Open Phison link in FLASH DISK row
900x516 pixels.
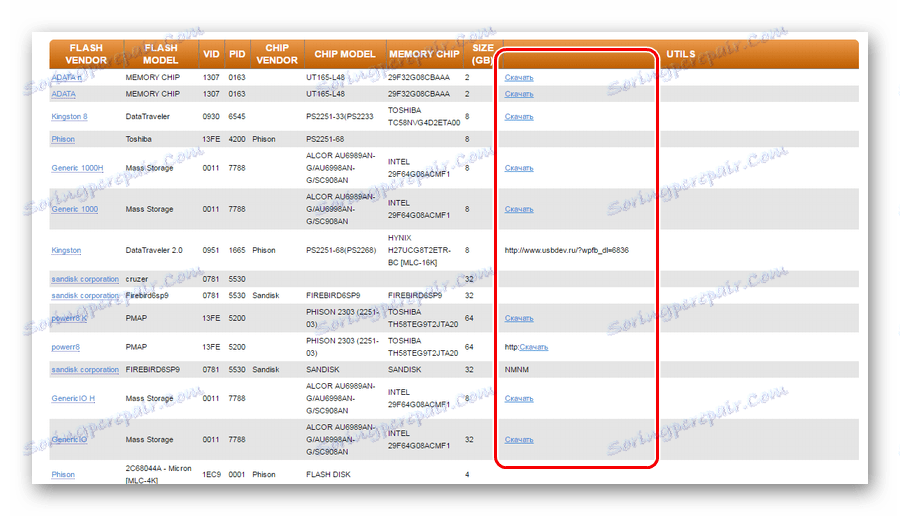(63, 475)
